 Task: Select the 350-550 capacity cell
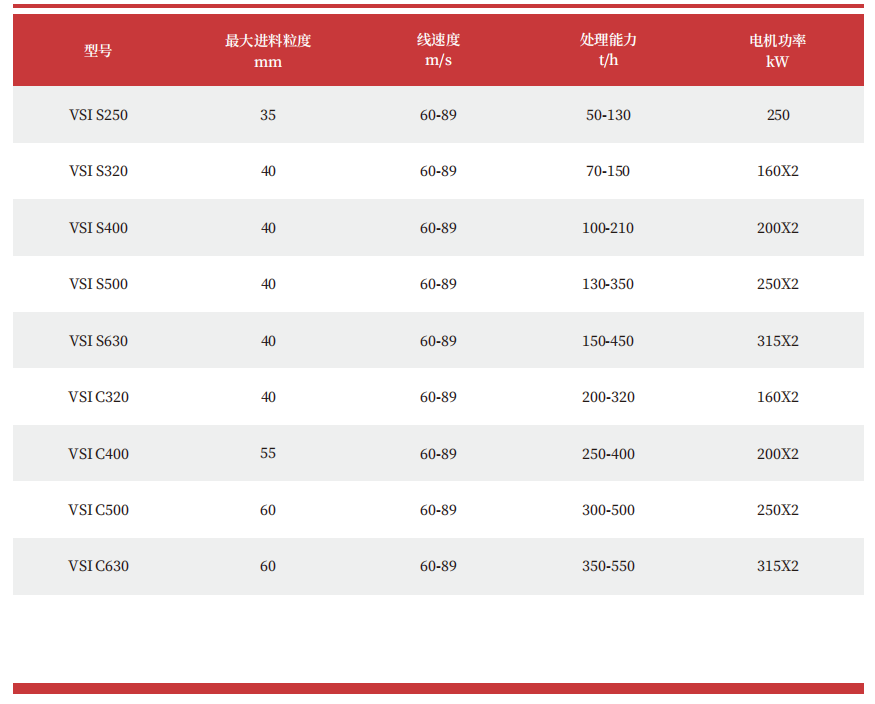click(608, 566)
